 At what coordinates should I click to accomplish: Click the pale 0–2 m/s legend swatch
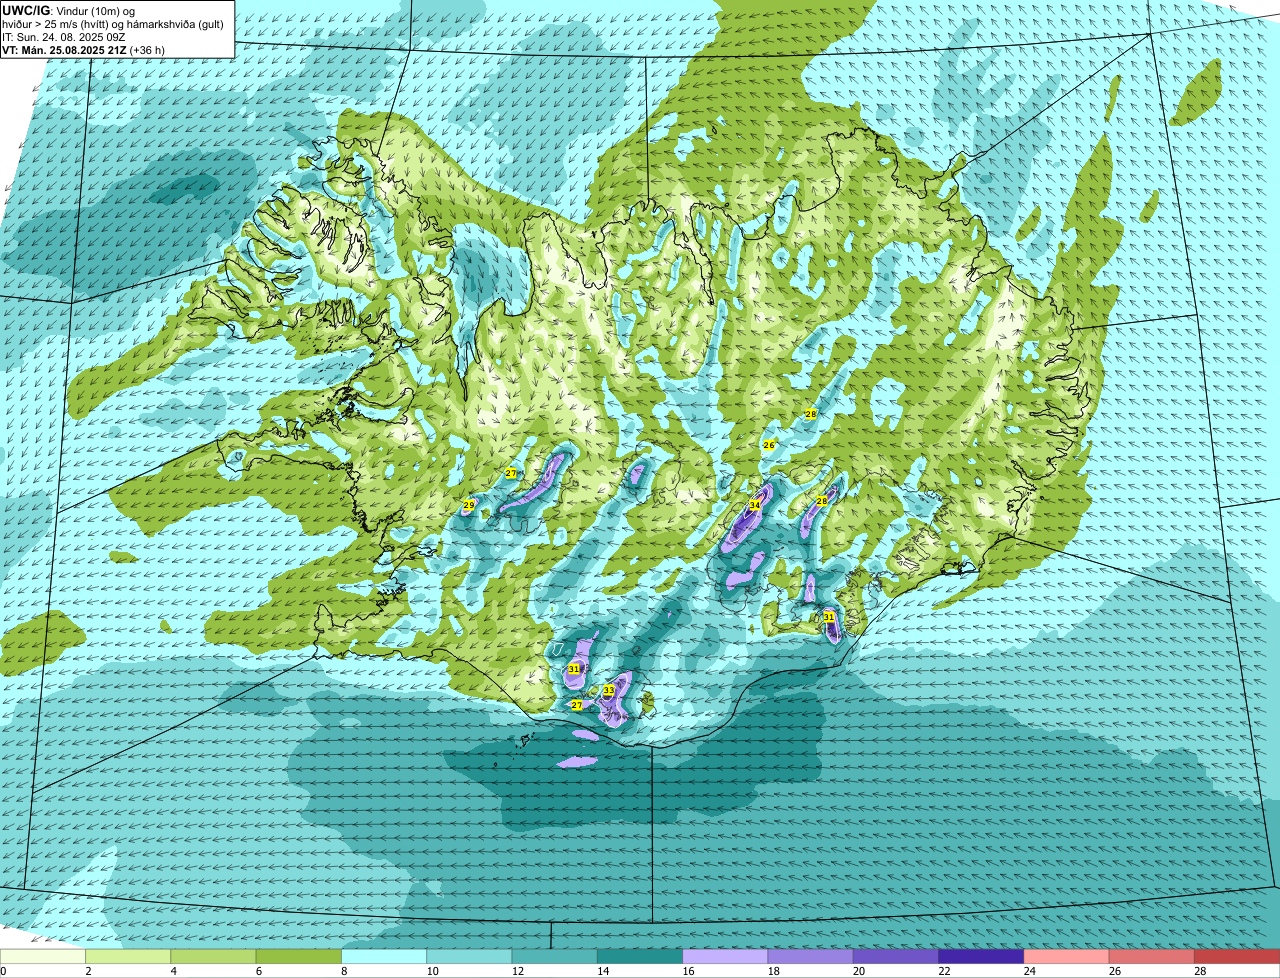pos(43,957)
